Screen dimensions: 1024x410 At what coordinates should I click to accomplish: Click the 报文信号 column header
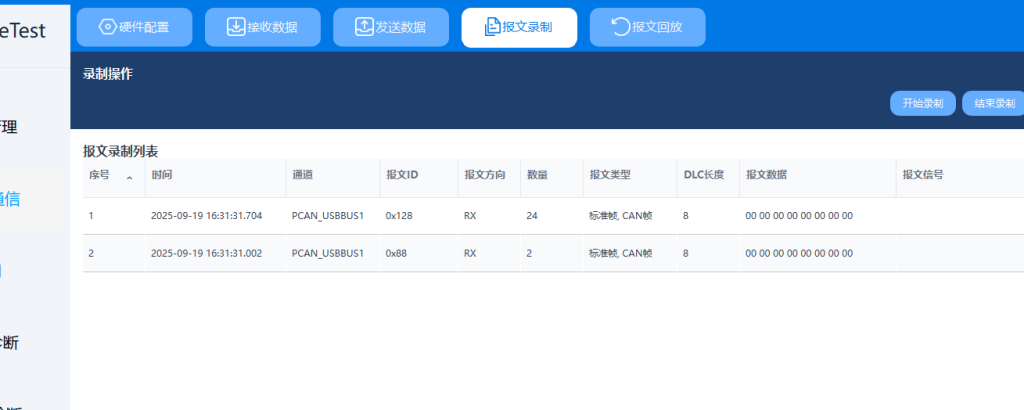pyautogui.click(x=922, y=175)
